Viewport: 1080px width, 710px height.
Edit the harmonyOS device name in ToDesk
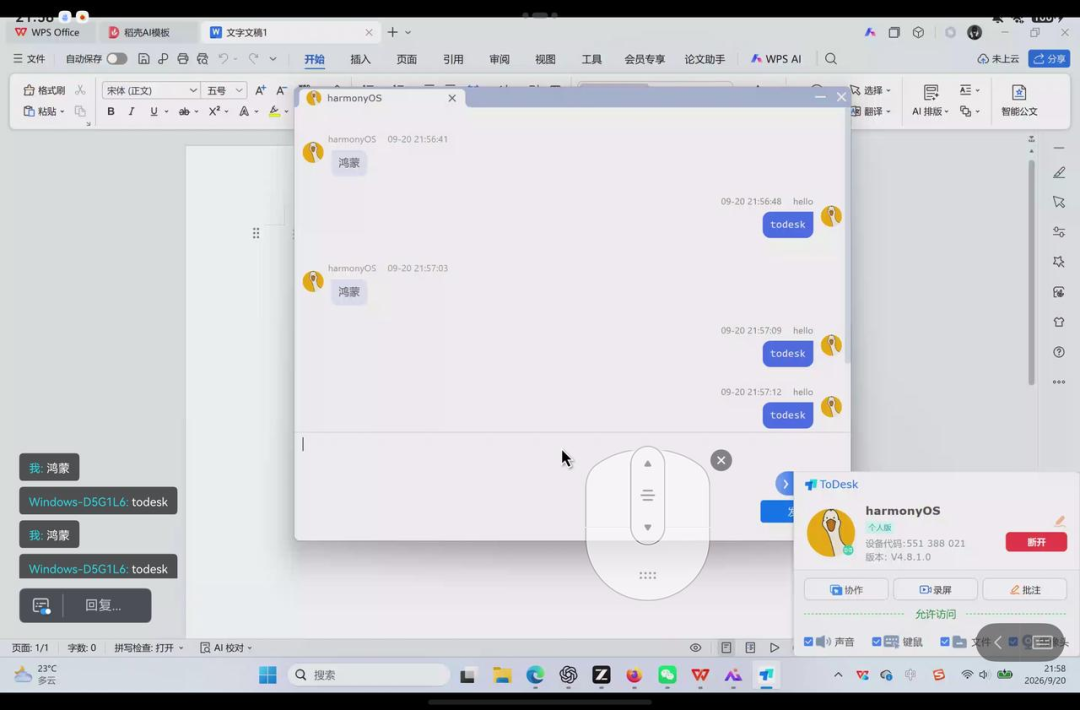(1059, 521)
